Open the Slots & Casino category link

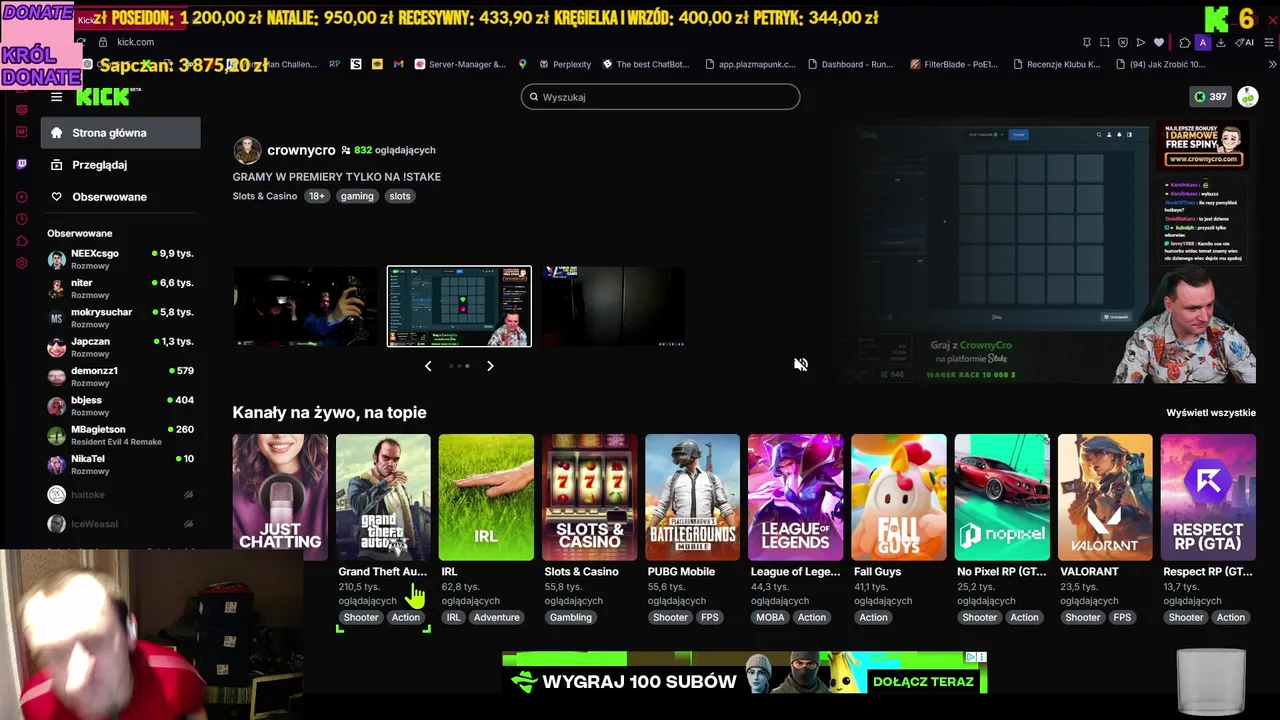[x=265, y=196]
